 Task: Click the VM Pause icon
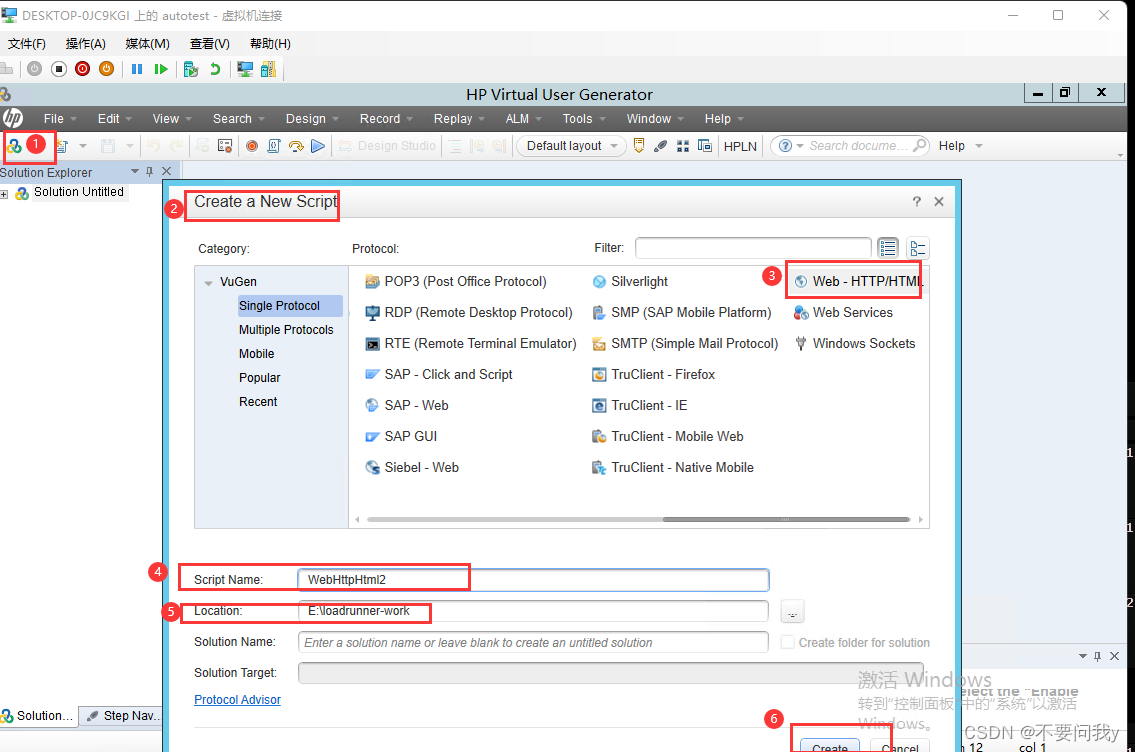click(137, 69)
